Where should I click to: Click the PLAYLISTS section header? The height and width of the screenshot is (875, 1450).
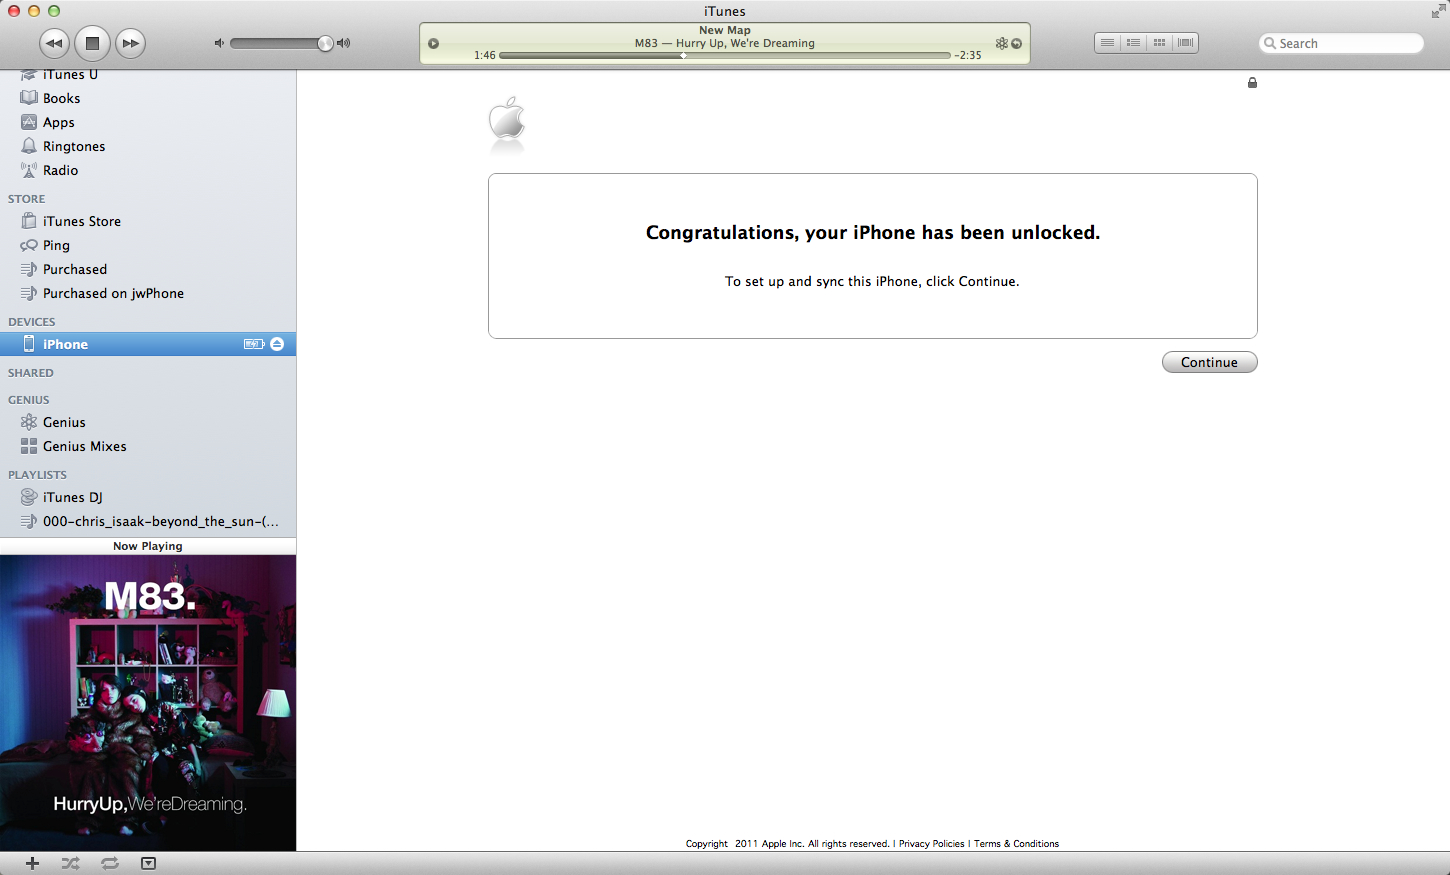pyautogui.click(x=38, y=475)
